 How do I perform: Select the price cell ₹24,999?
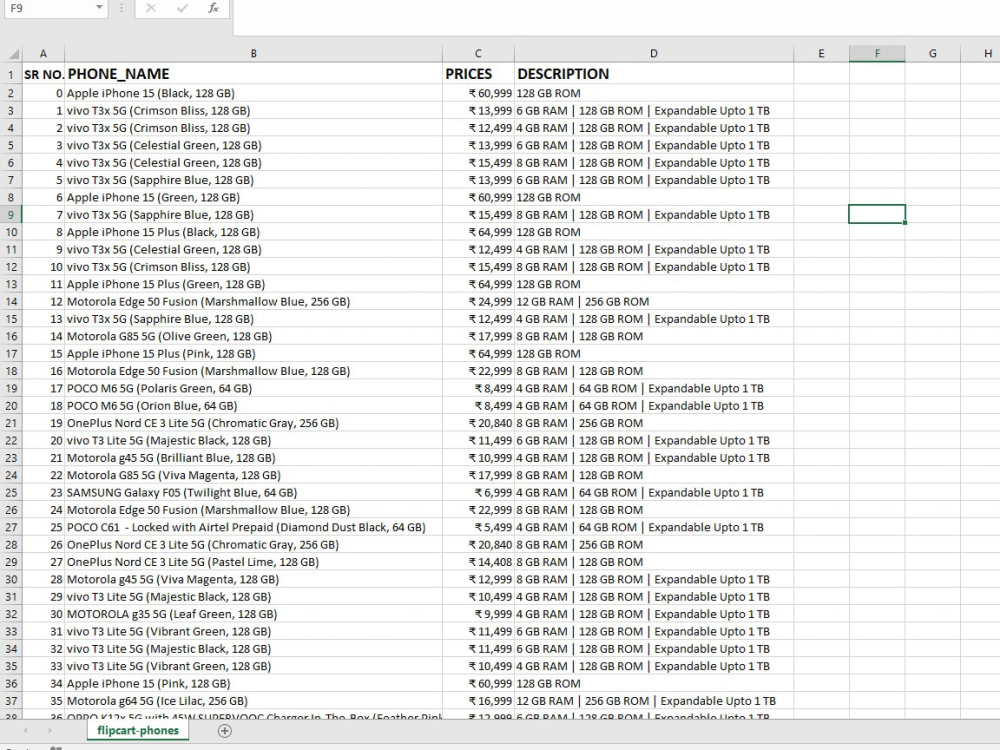pos(478,302)
